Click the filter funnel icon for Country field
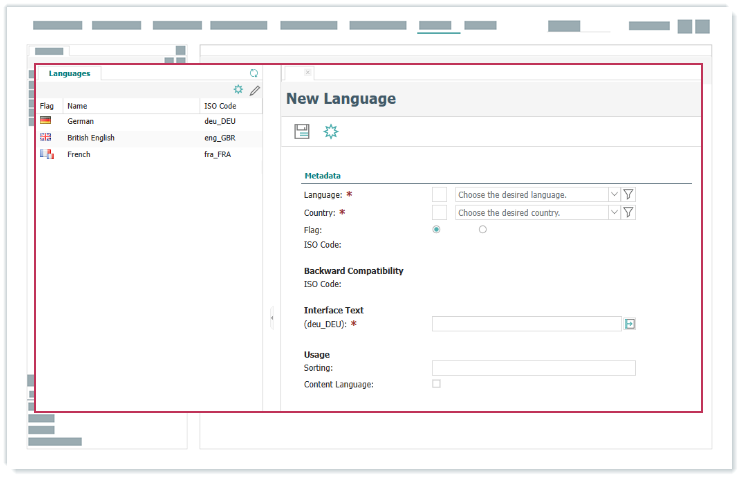 628,212
